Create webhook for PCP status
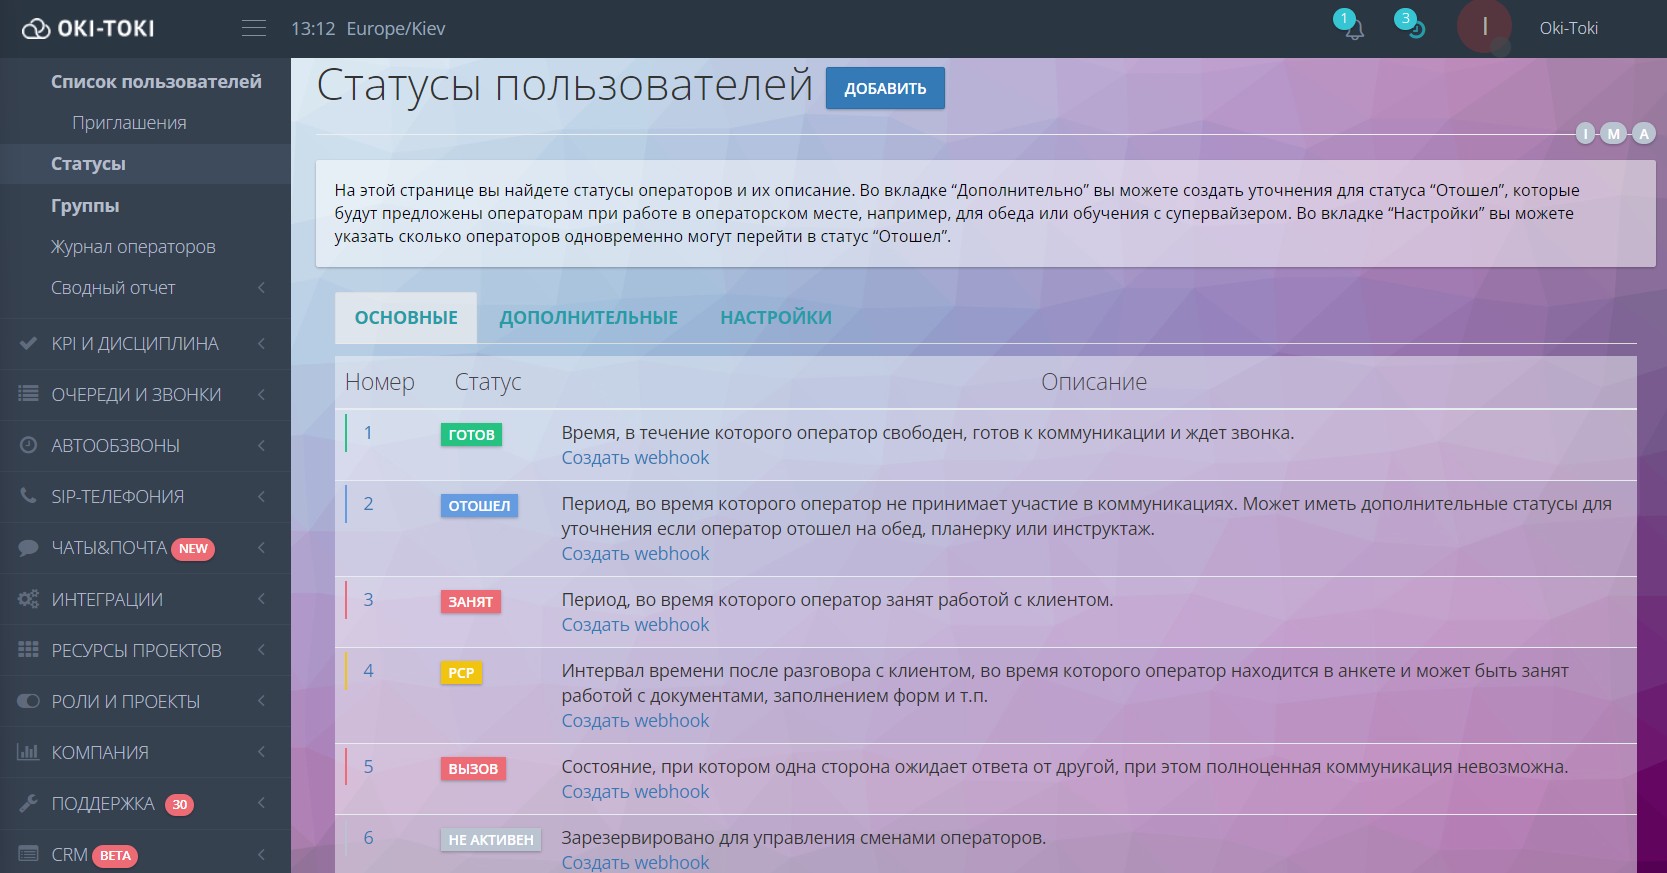This screenshot has width=1667, height=873. [x=635, y=721]
